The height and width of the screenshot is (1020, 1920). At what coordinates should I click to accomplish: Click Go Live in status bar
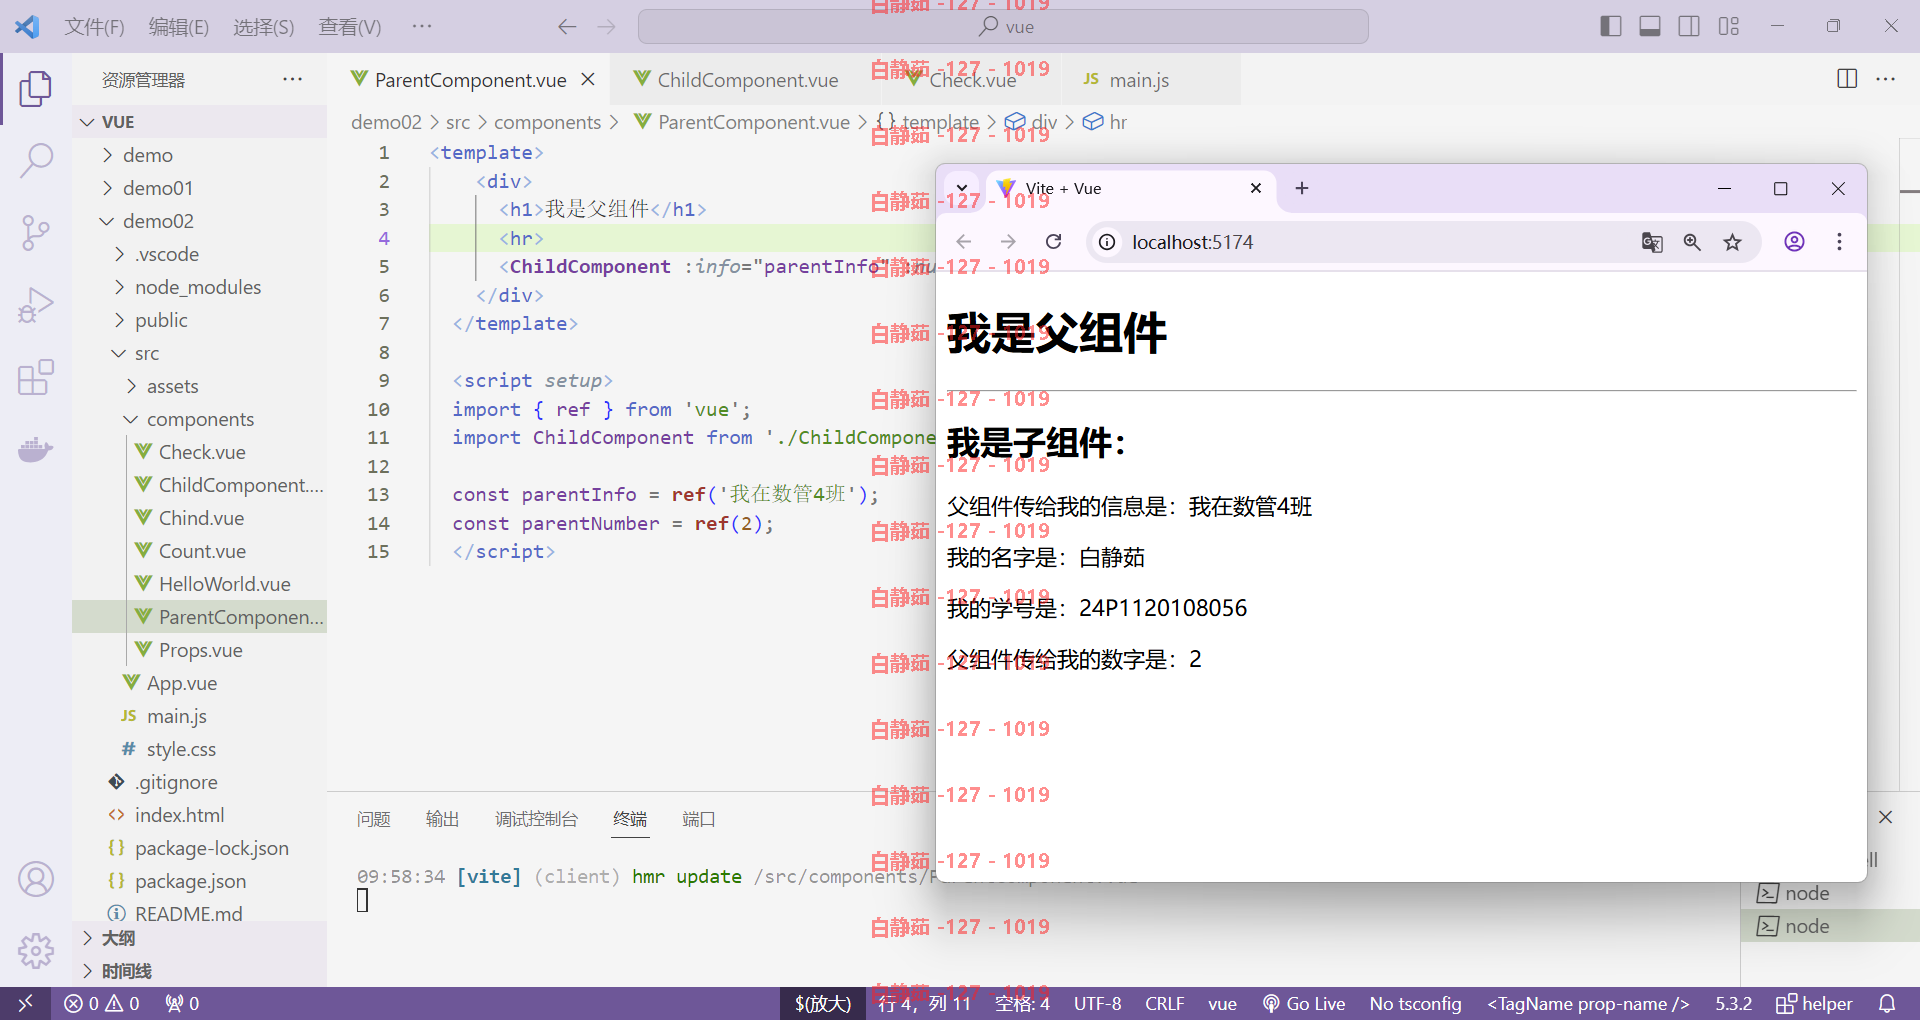point(1303,1003)
